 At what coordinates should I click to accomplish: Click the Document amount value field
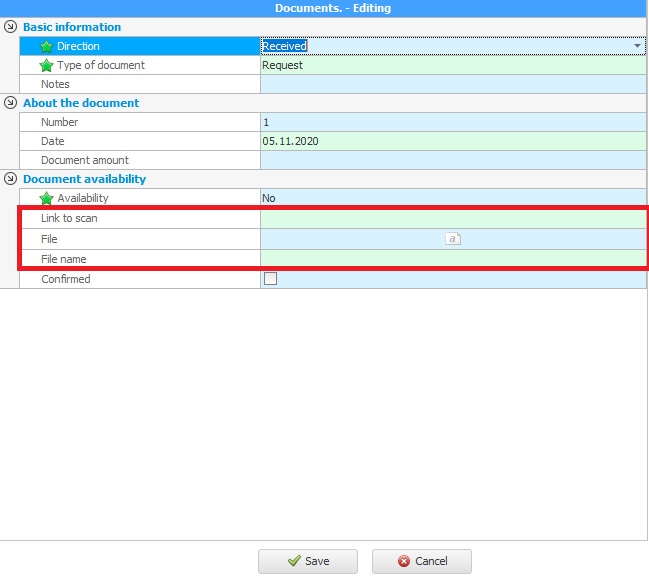pos(453,160)
